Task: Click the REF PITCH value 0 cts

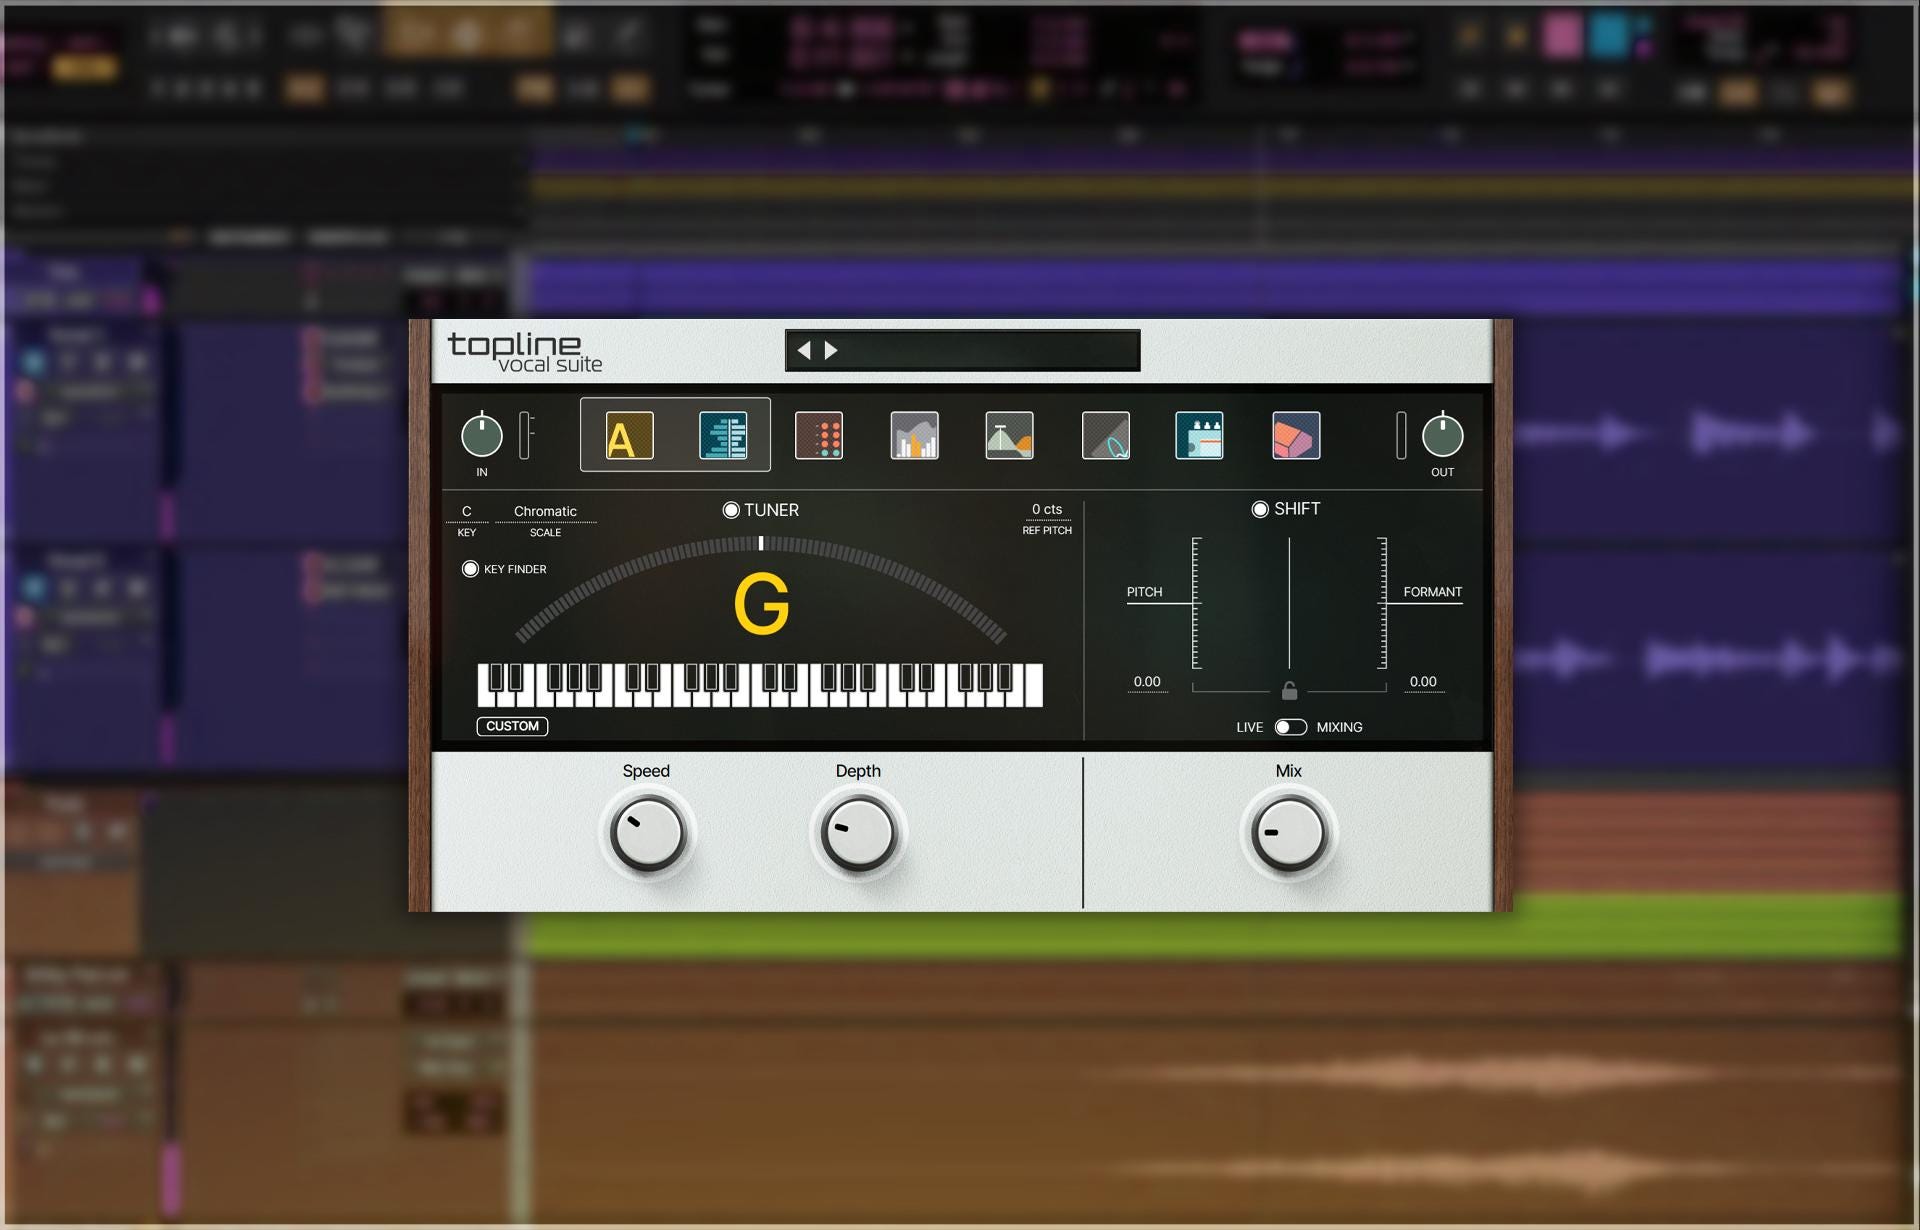Action: tap(1047, 509)
